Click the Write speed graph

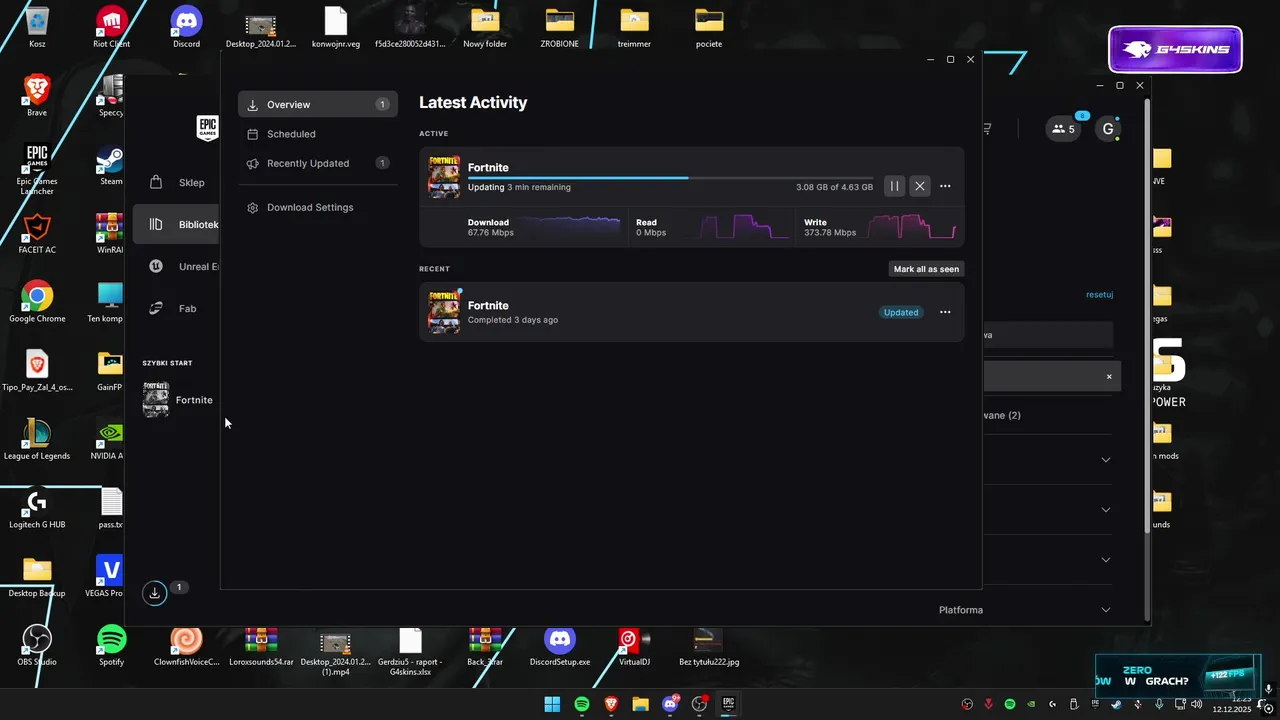coord(912,226)
